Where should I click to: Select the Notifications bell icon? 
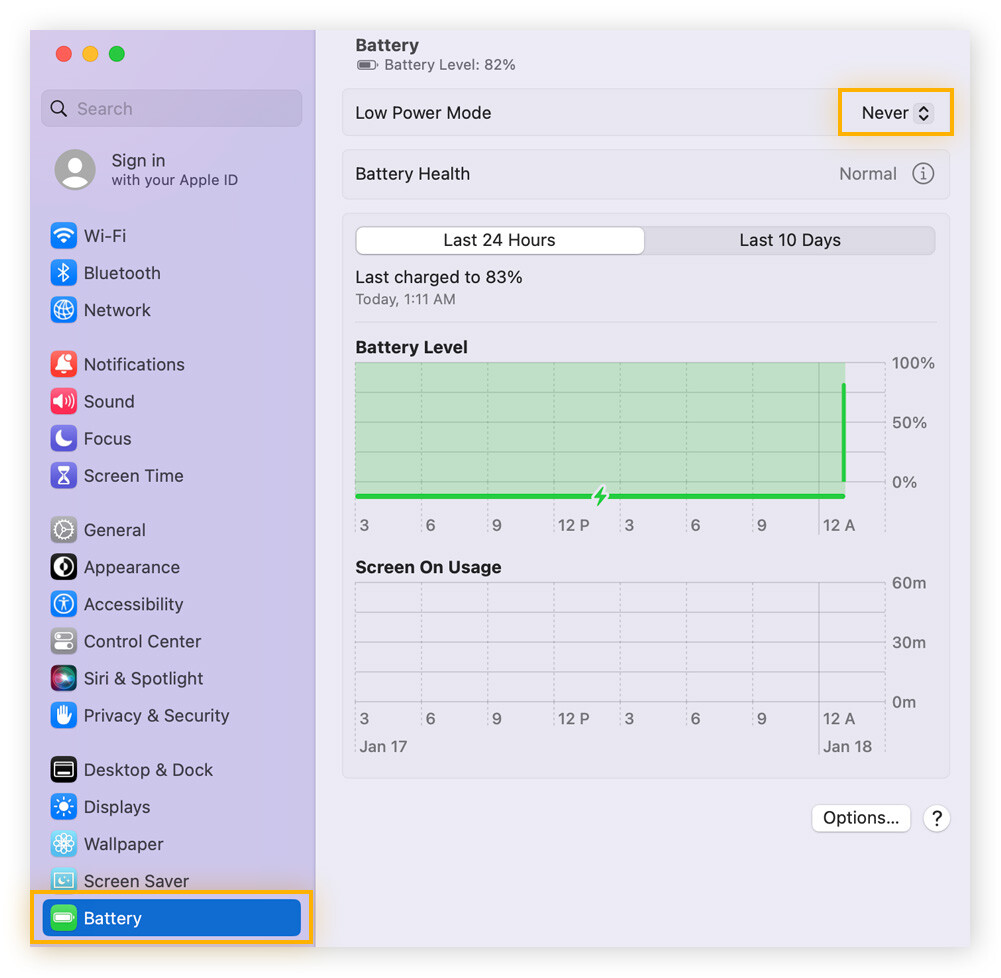point(64,364)
